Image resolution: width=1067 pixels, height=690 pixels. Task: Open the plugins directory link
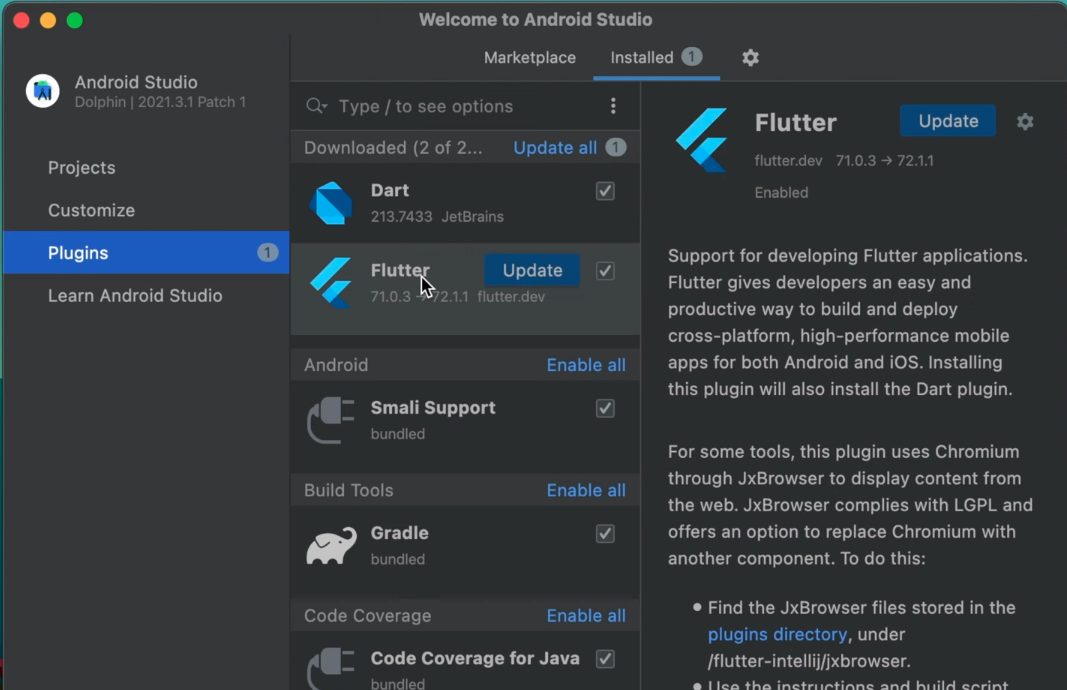(777, 634)
